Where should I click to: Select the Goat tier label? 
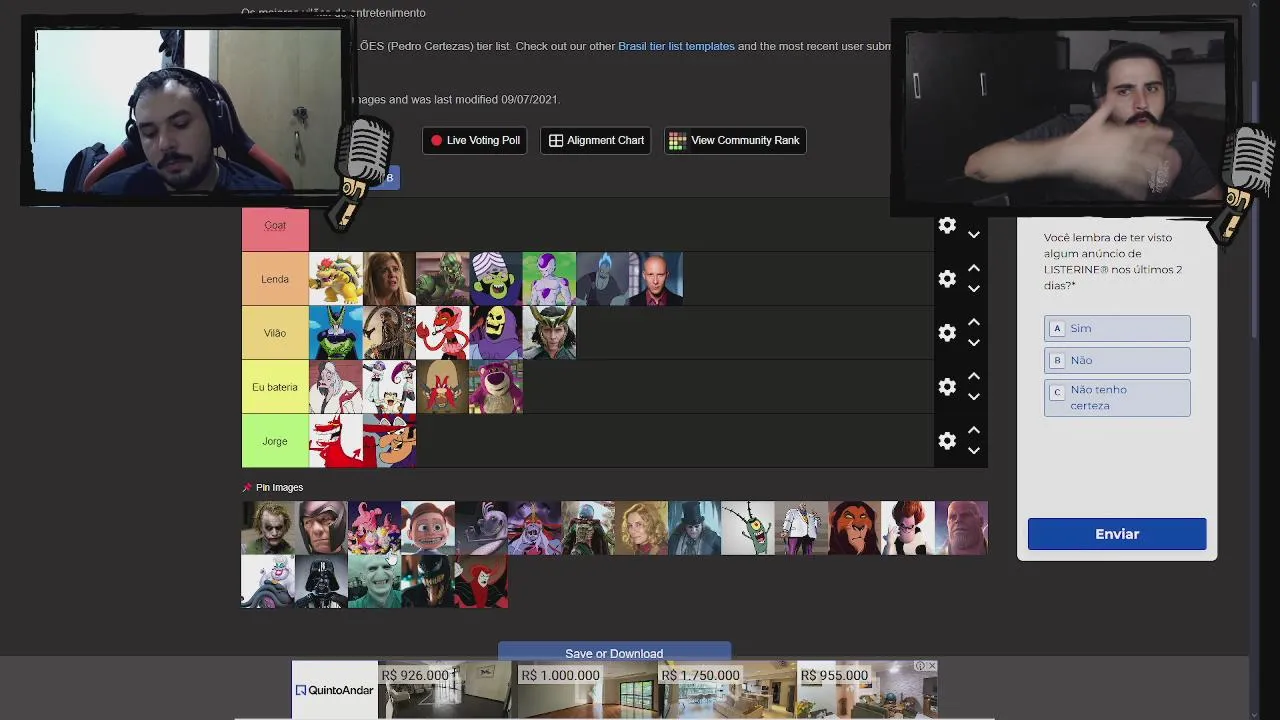[x=275, y=225]
